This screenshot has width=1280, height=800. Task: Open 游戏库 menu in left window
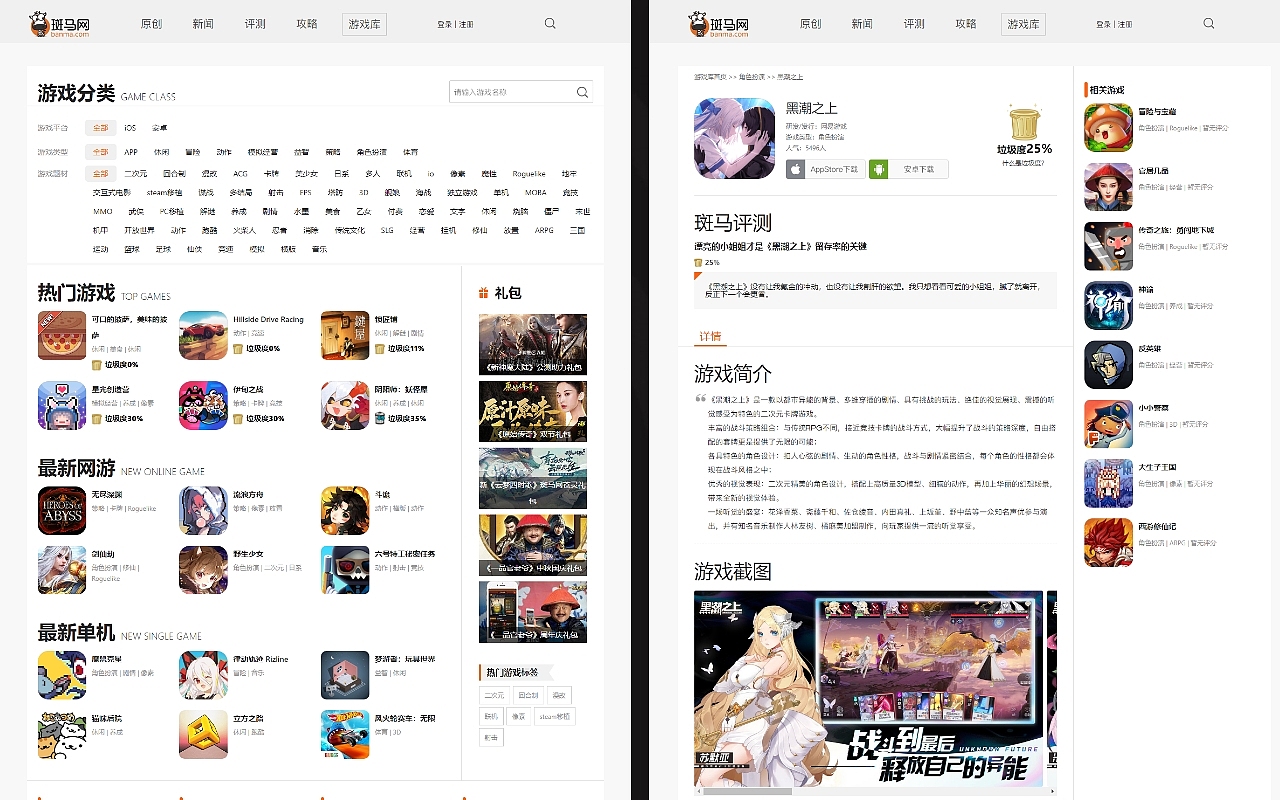[364, 24]
